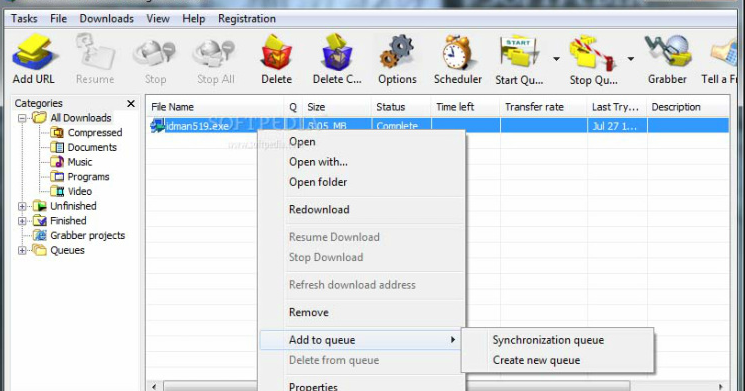The height and width of the screenshot is (391, 745).
Task: Select the Add to queue submenu entry
Action: pos(361,340)
